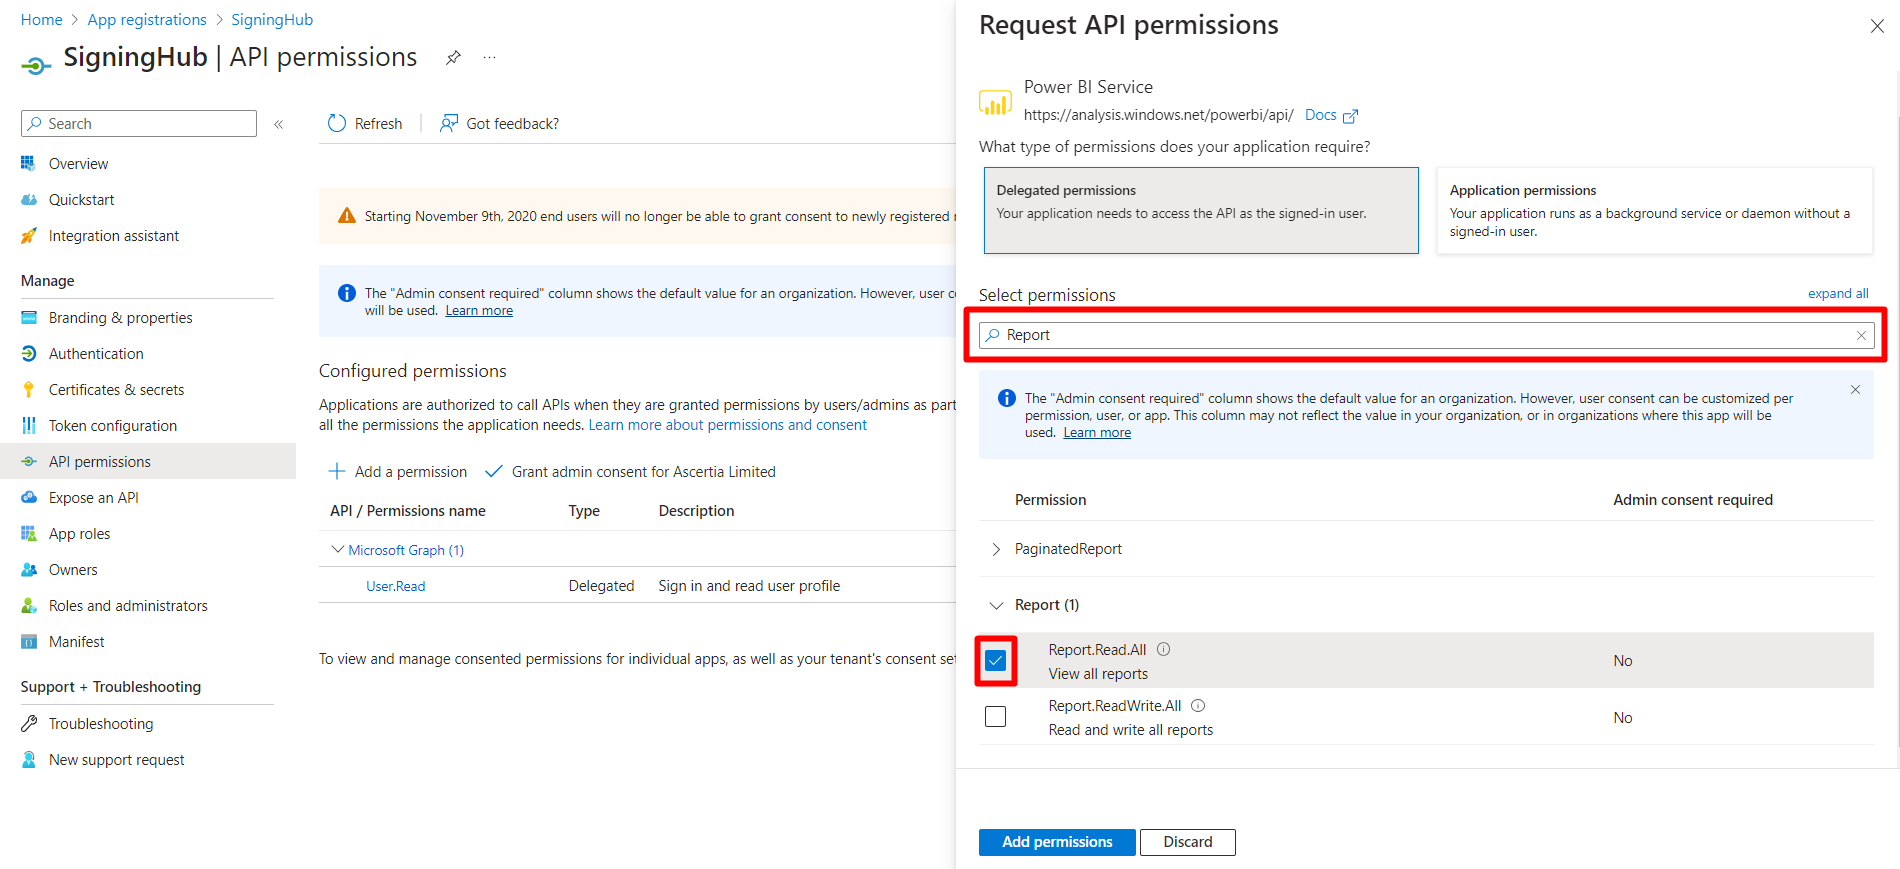Uncheck the Report.Read.All permission checkbox
Image resolution: width=1900 pixels, height=869 pixels.
pos(995,660)
